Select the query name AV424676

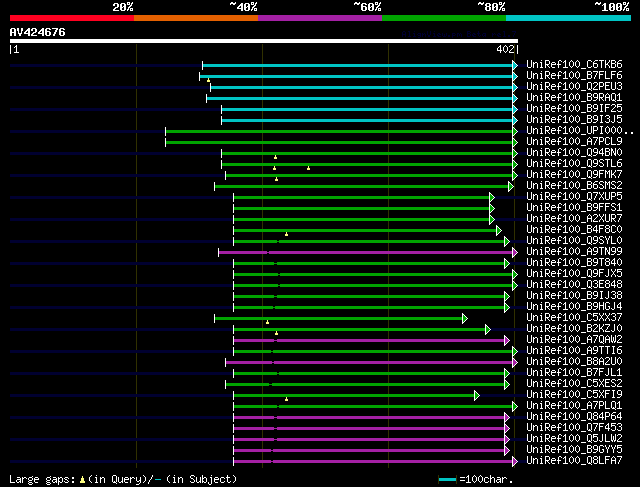click(38, 32)
